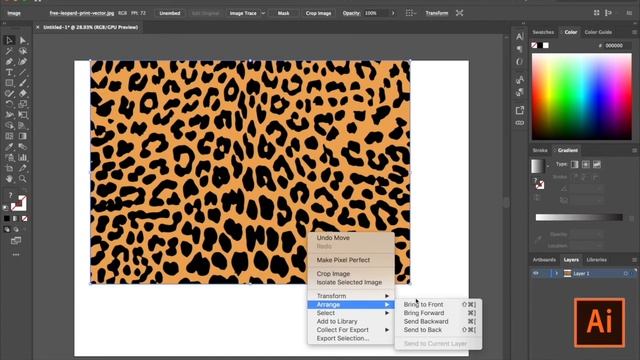Reset to default fill and stroke
The height and width of the screenshot is (360, 640).
tap(5, 208)
